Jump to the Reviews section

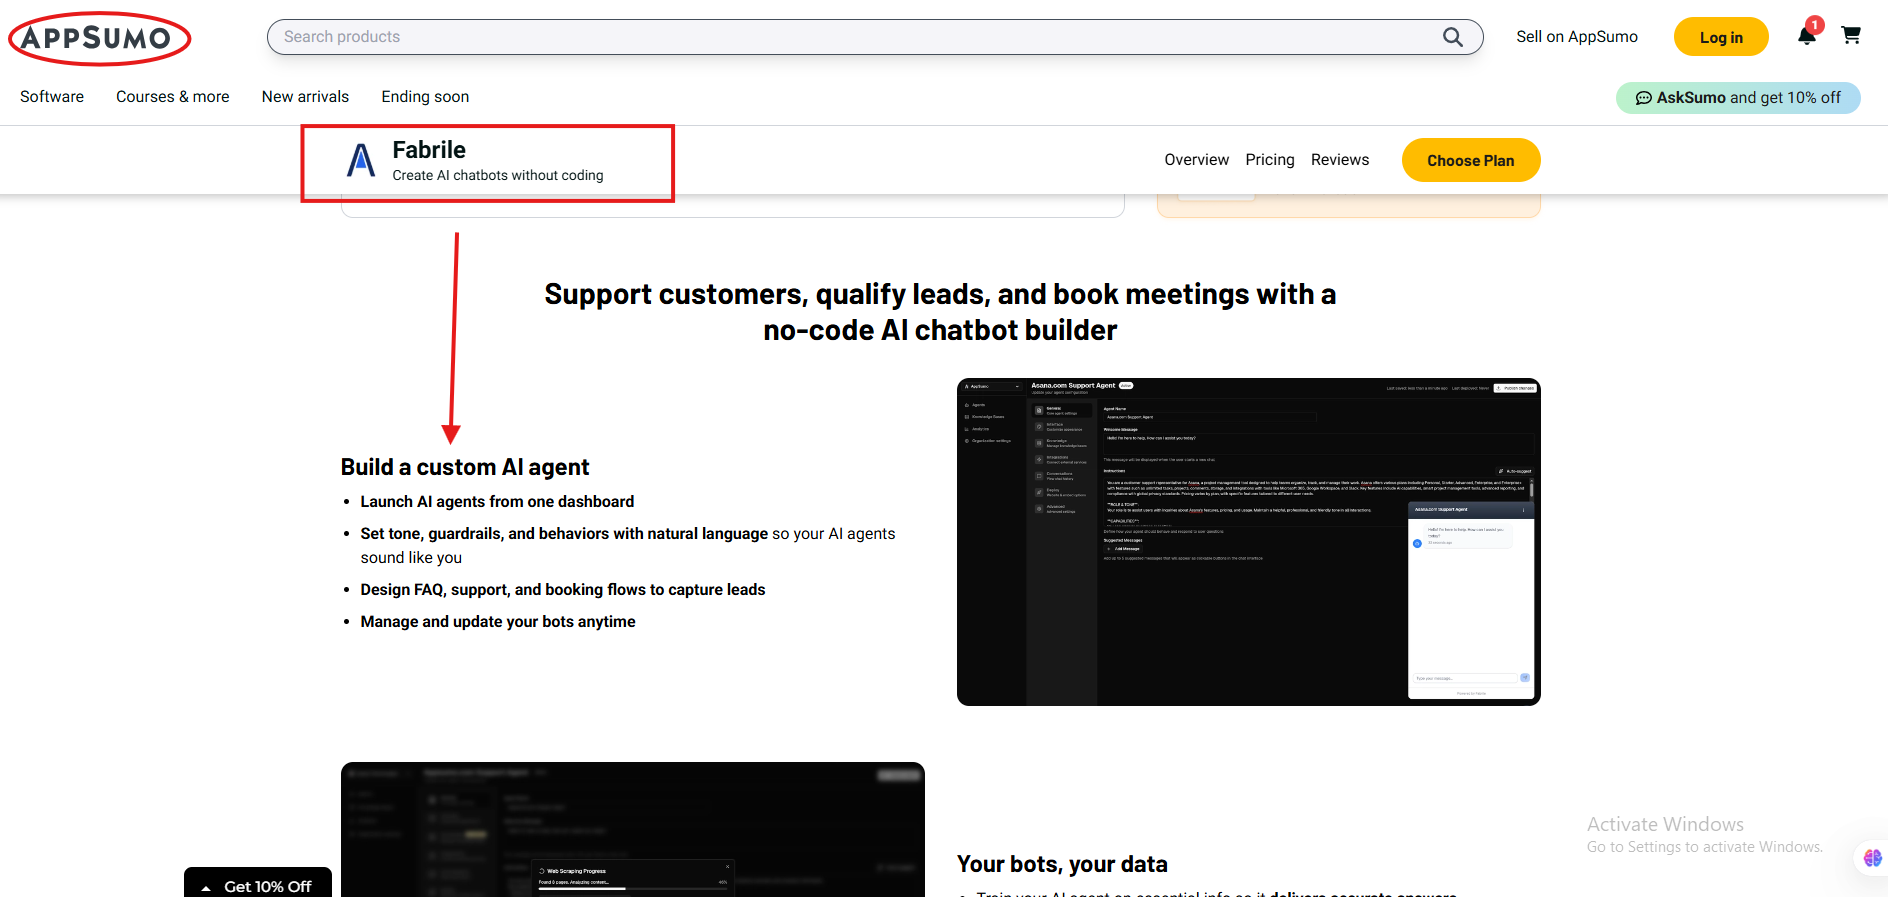pyautogui.click(x=1340, y=160)
